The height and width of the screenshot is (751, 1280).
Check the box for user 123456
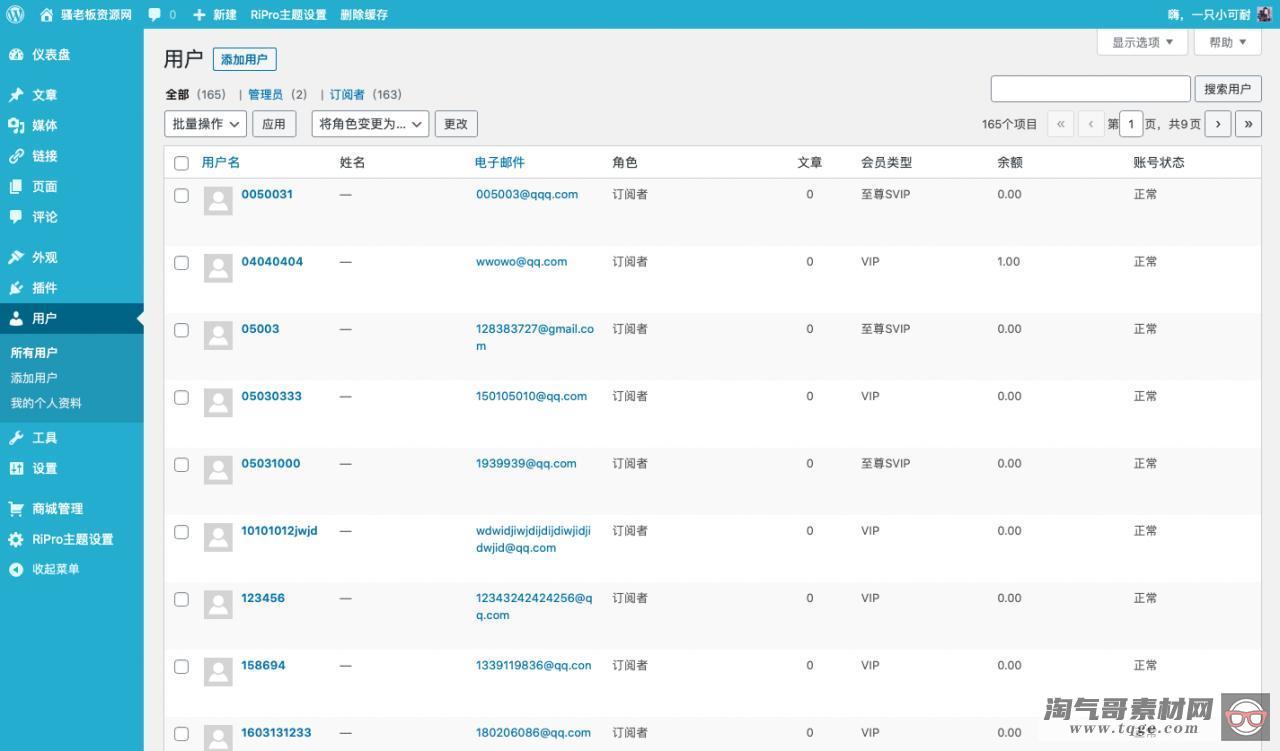click(181, 599)
